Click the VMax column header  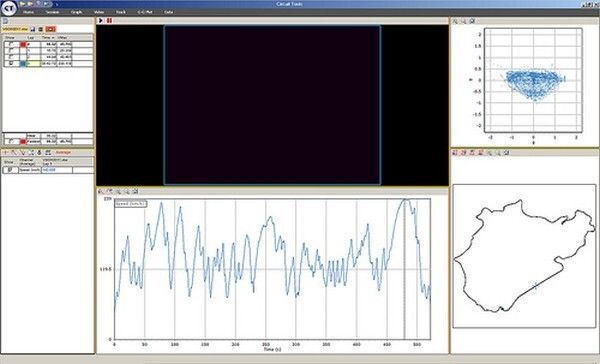tap(62, 38)
